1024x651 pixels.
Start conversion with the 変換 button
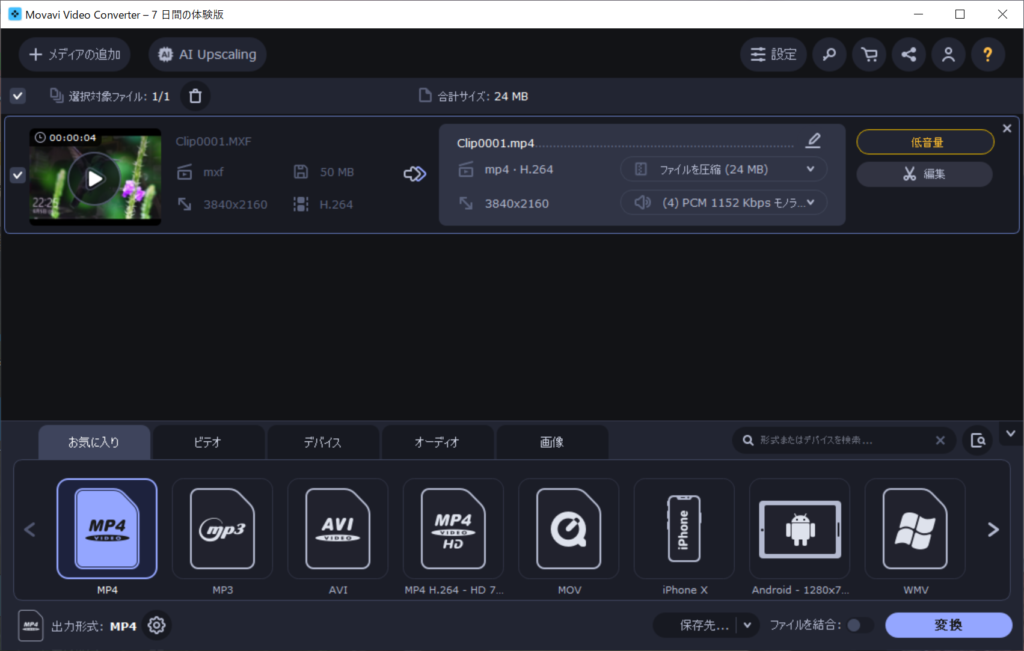pyautogui.click(x=948, y=624)
